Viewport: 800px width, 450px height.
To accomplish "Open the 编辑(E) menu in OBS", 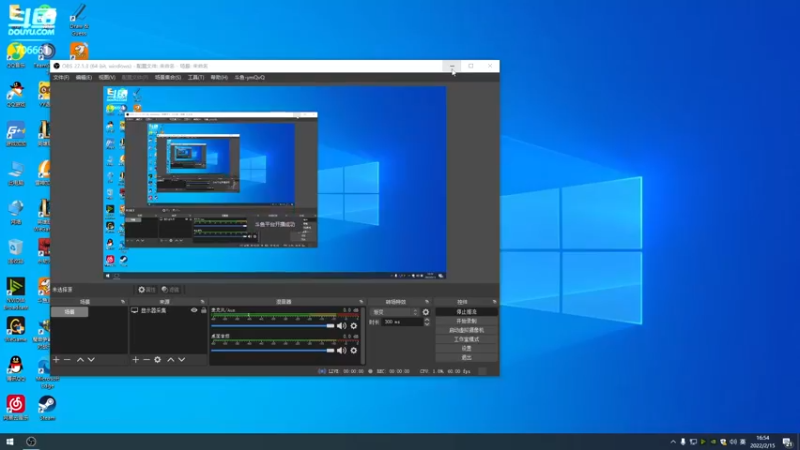I will [84, 78].
